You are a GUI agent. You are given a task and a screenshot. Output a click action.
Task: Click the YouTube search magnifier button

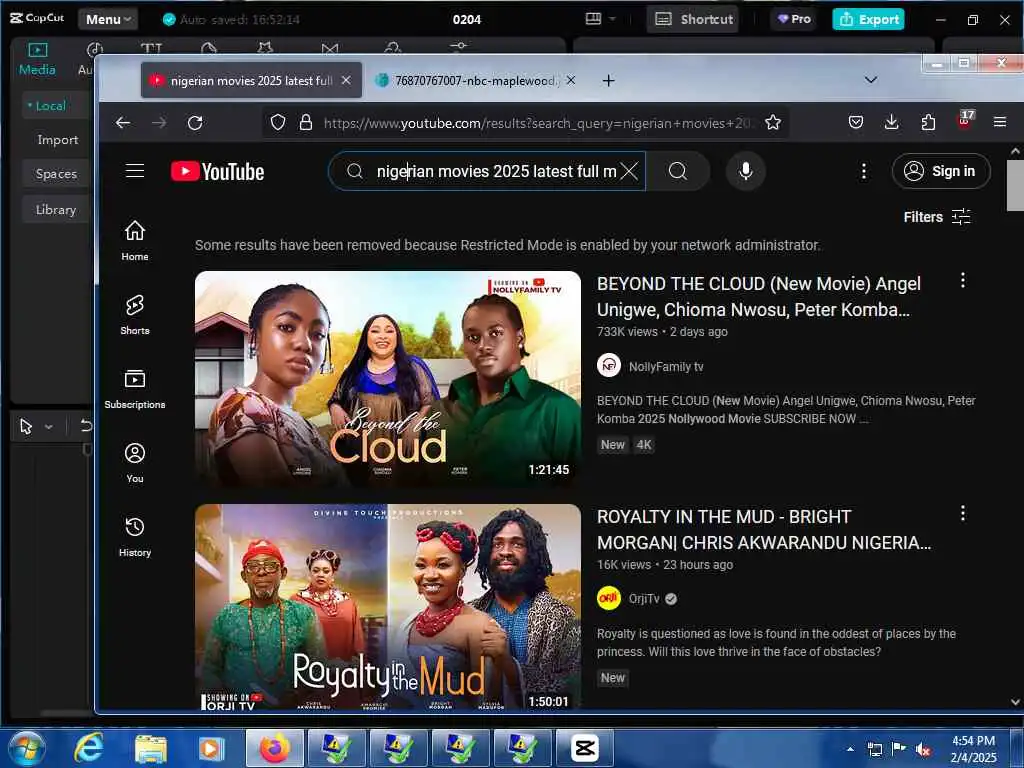coord(678,171)
